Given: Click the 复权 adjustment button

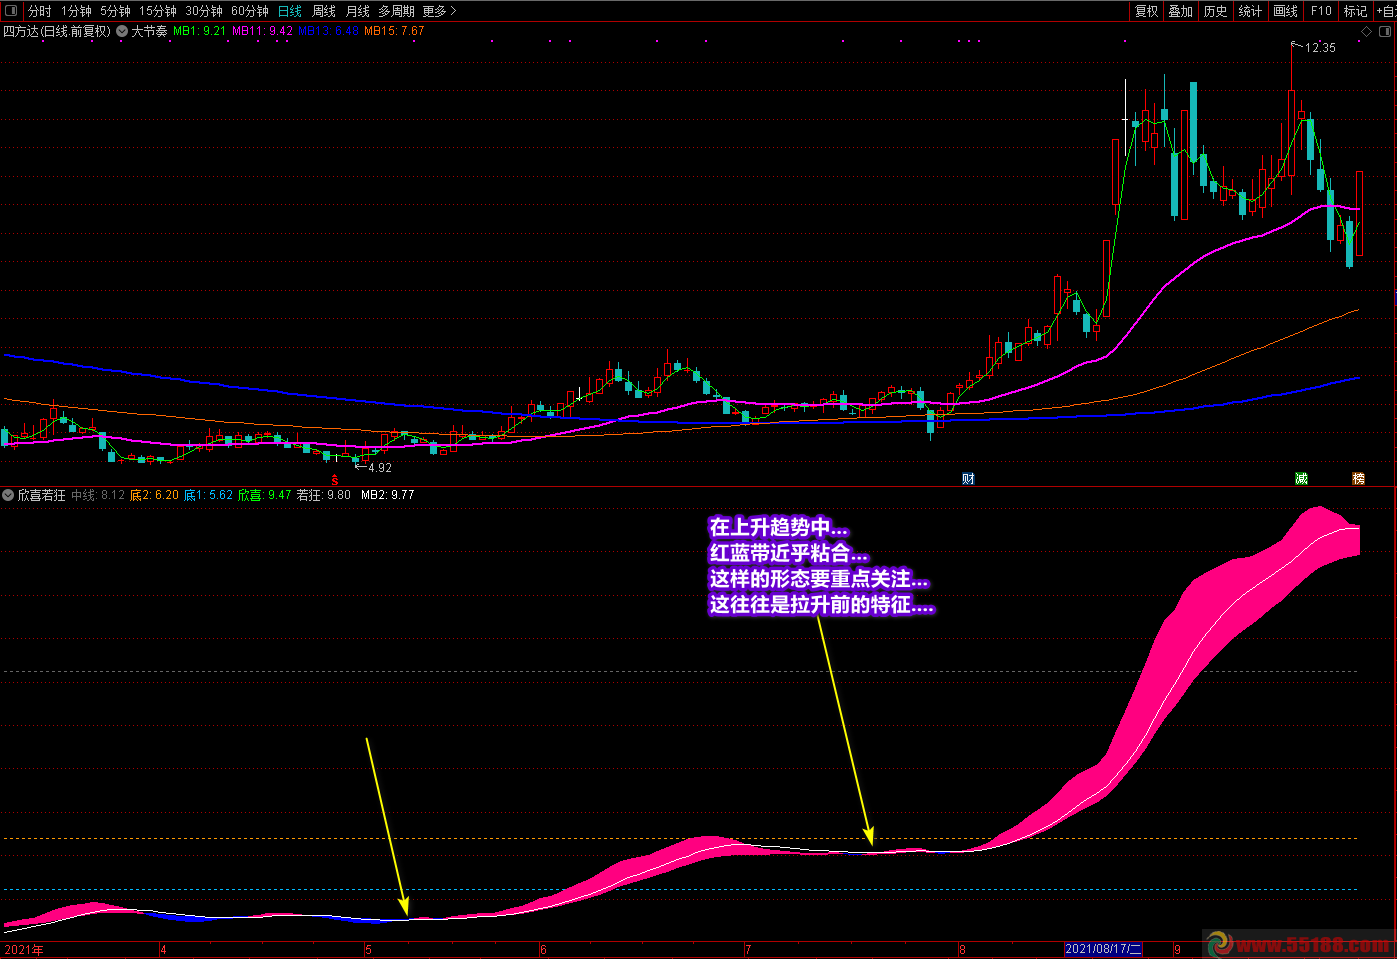Looking at the screenshot, I should (1146, 11).
